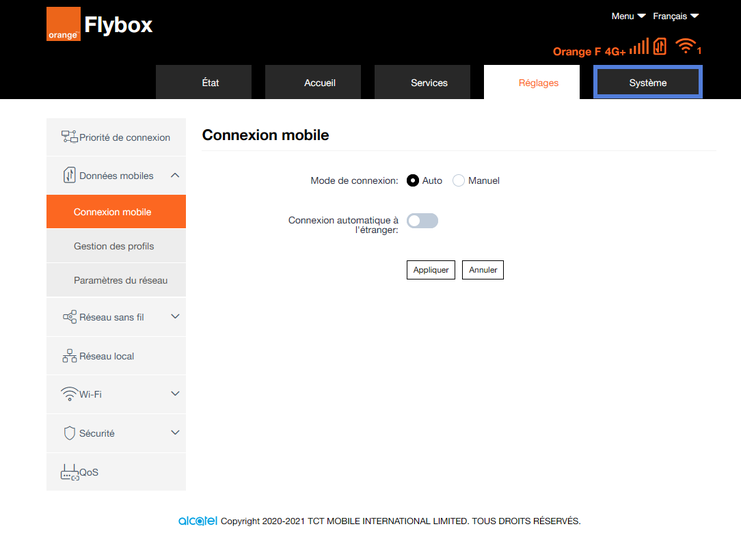The image size is (741, 546).
Task: Open the QoS settings page
Action: (x=116, y=472)
